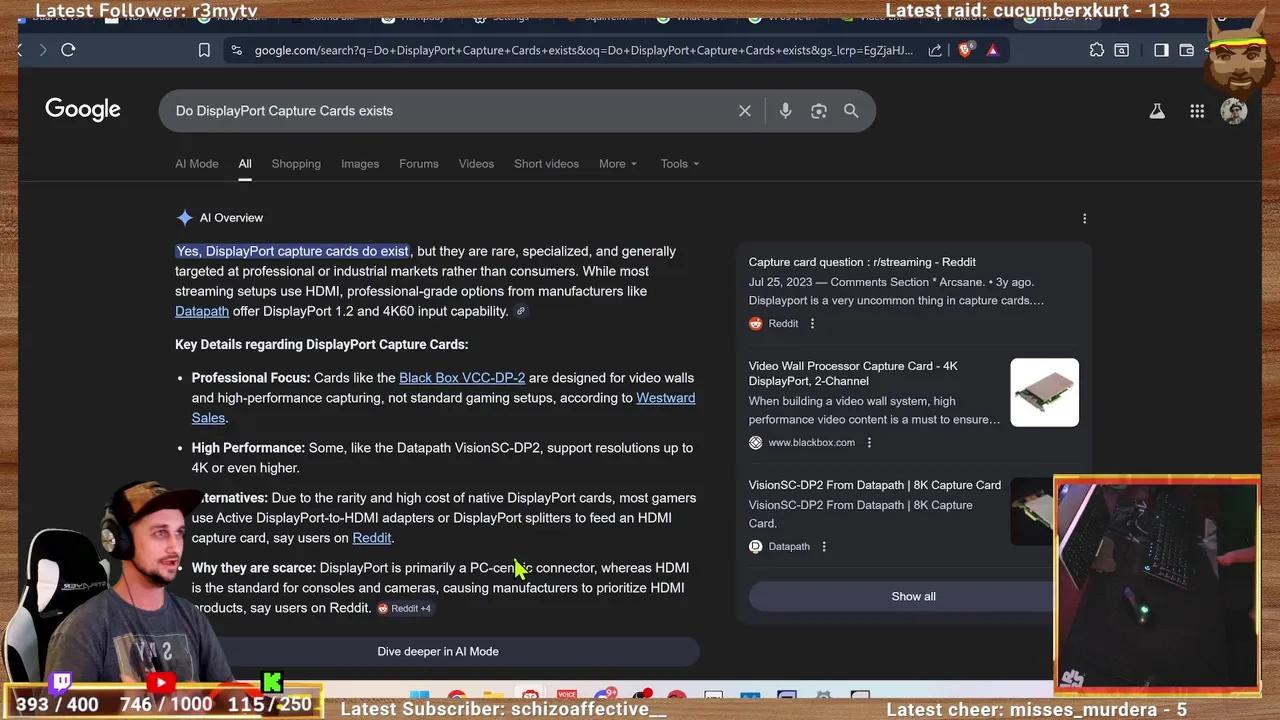Click the AI Overview sparkle icon
Viewport: 1280px width, 720px height.
184,218
